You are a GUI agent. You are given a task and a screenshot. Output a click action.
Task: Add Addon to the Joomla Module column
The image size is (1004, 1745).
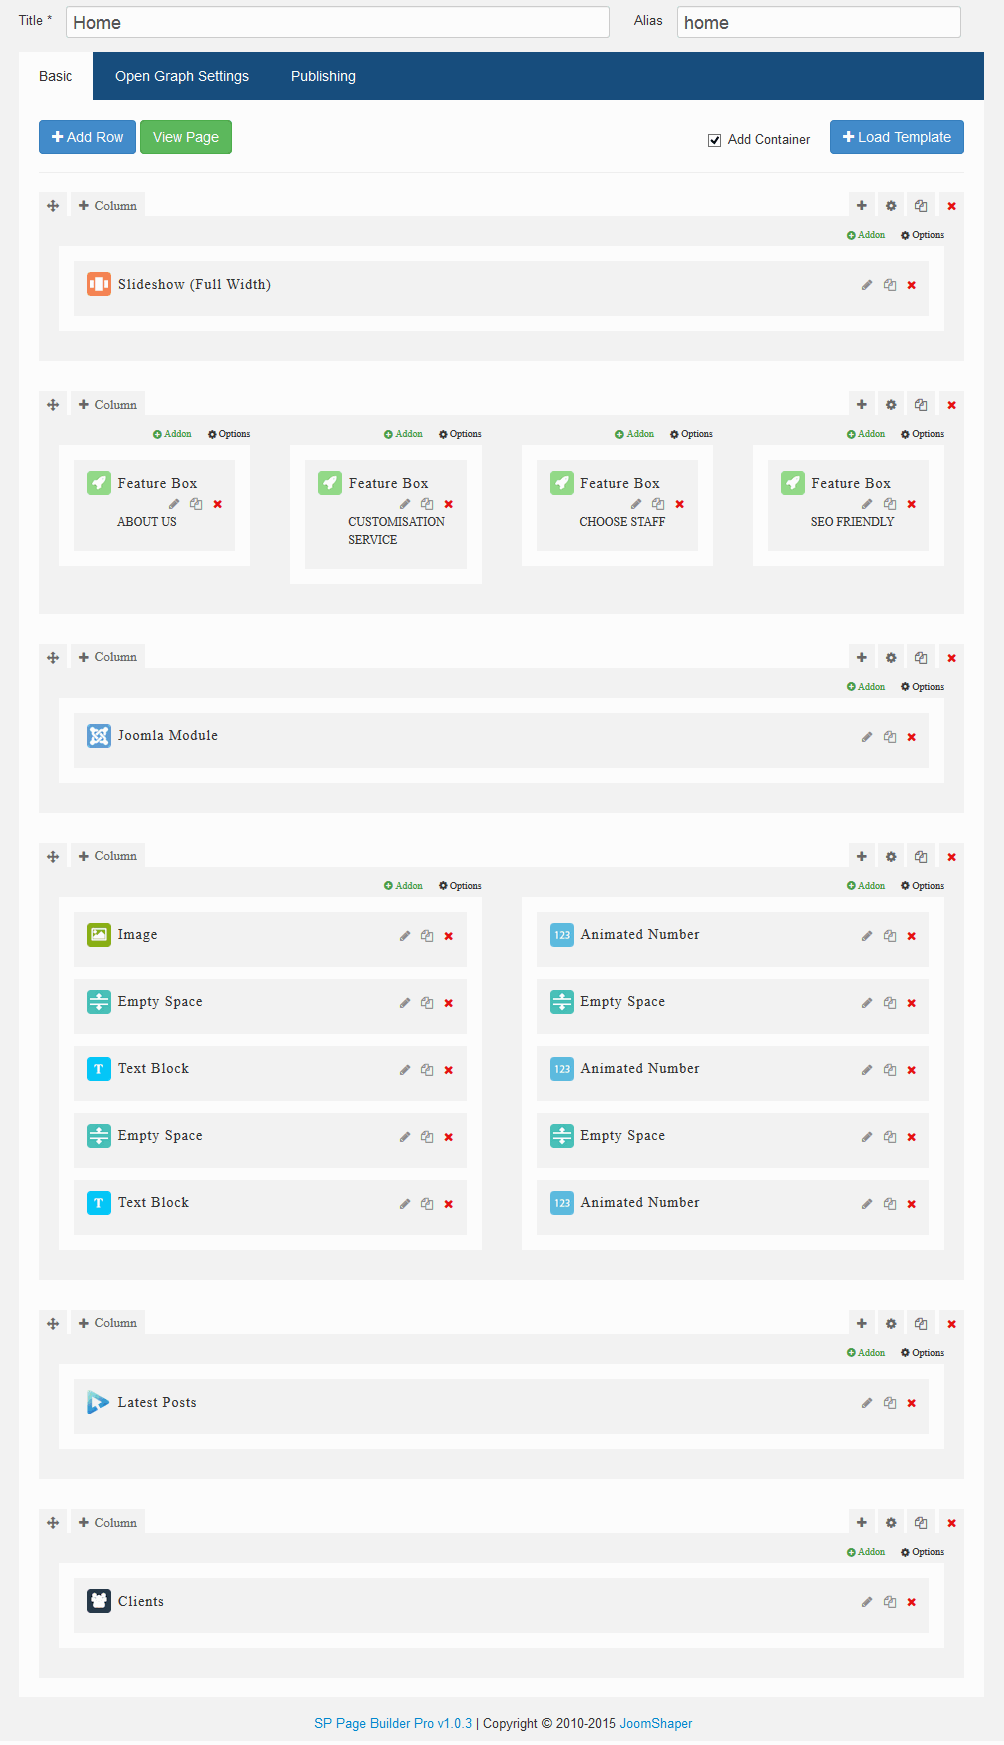coord(866,687)
